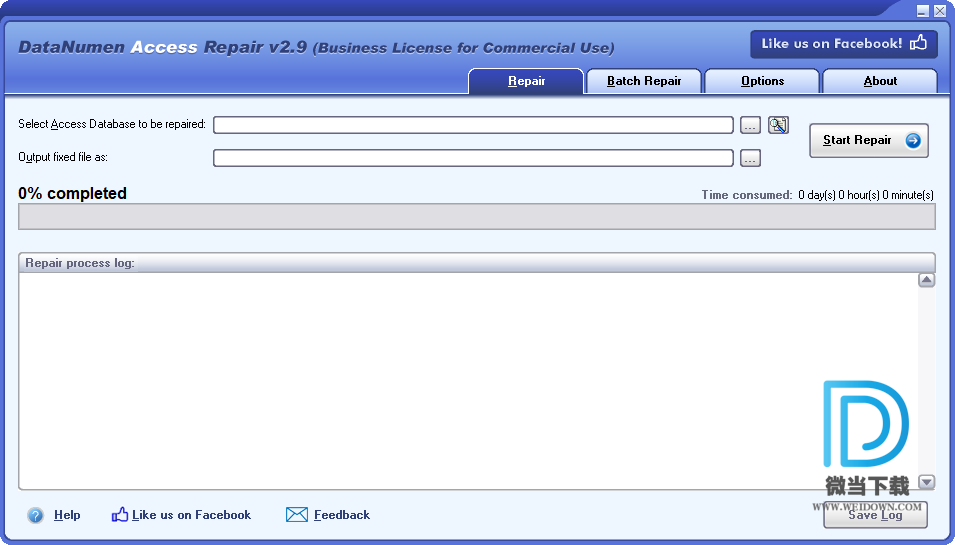Open the Options tab
This screenshot has width=955, height=545.
pos(762,81)
